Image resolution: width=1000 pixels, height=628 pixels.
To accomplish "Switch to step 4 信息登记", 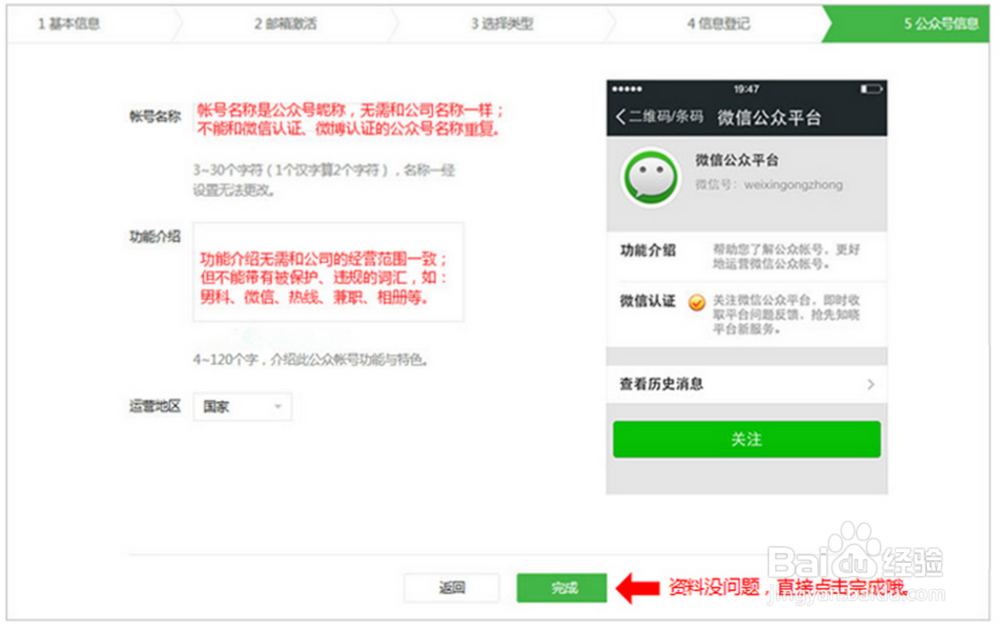I will point(718,24).
